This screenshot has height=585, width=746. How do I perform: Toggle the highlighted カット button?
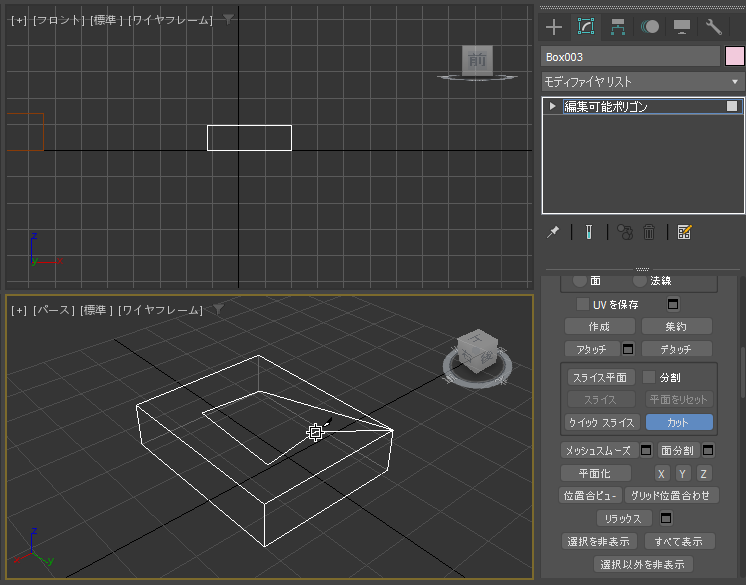[679, 422]
